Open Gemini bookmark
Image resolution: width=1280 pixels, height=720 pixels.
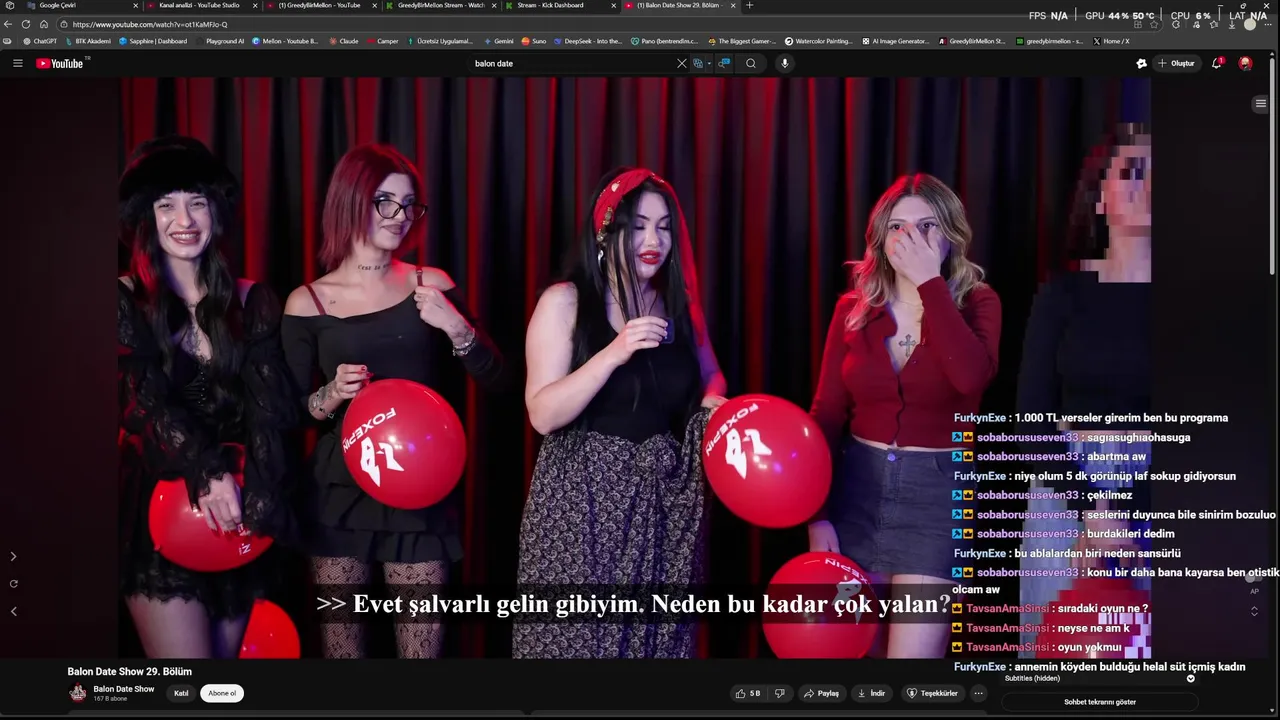pyautogui.click(x=499, y=41)
